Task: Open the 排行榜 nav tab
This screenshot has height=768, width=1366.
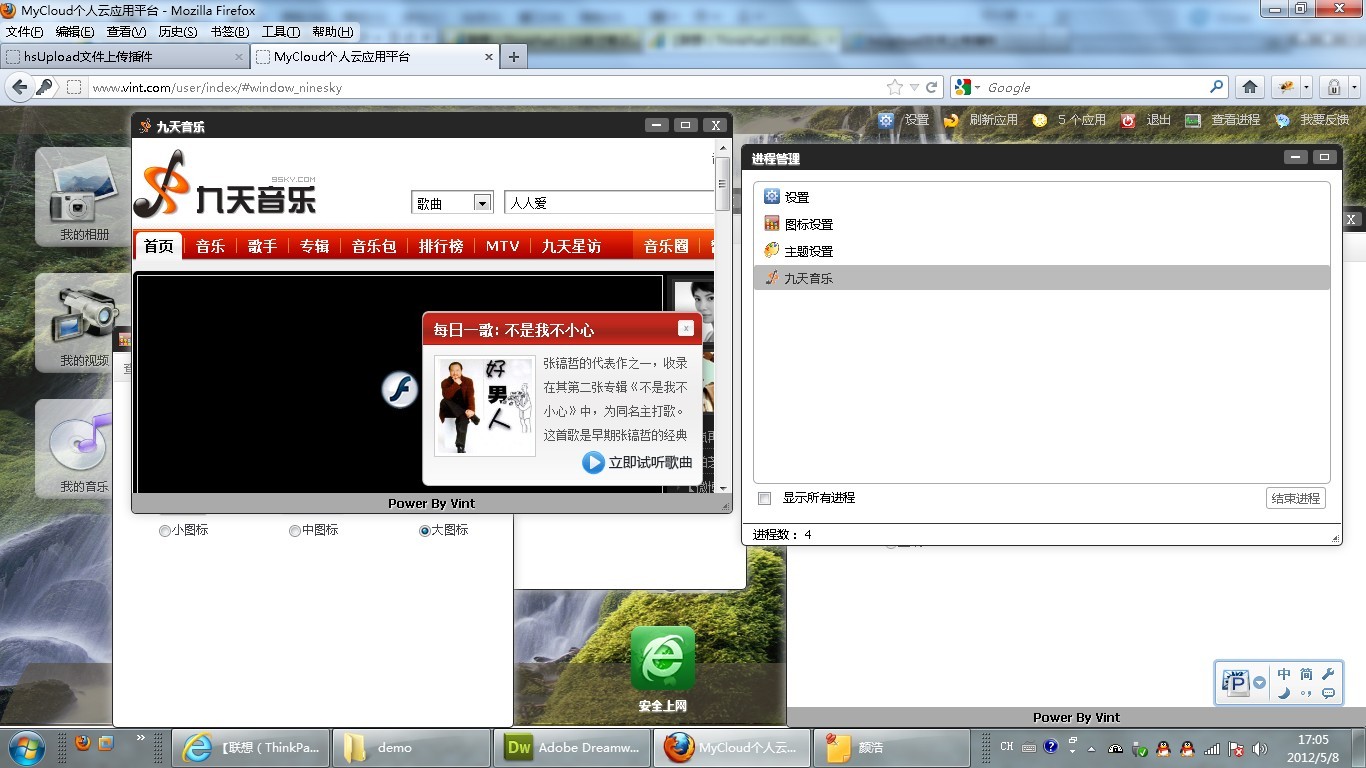Action: [441, 246]
